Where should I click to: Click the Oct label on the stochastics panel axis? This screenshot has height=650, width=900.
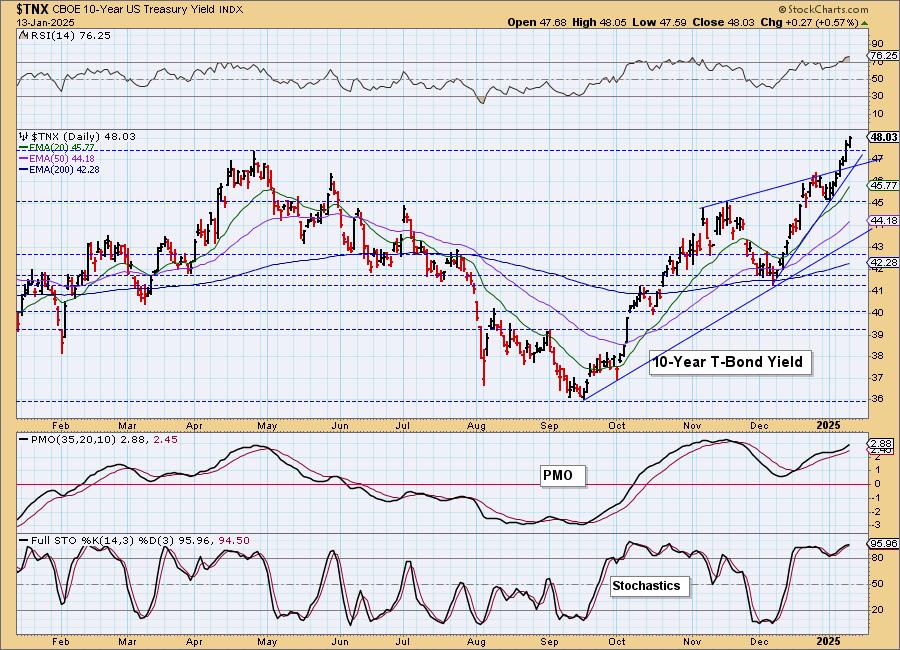[617, 641]
